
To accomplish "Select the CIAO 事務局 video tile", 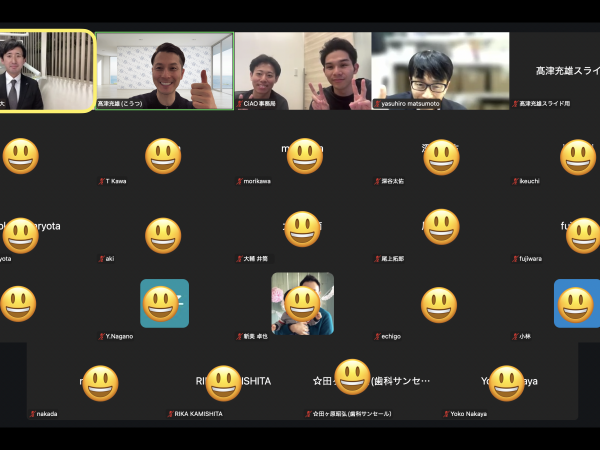I will click(302, 70).
